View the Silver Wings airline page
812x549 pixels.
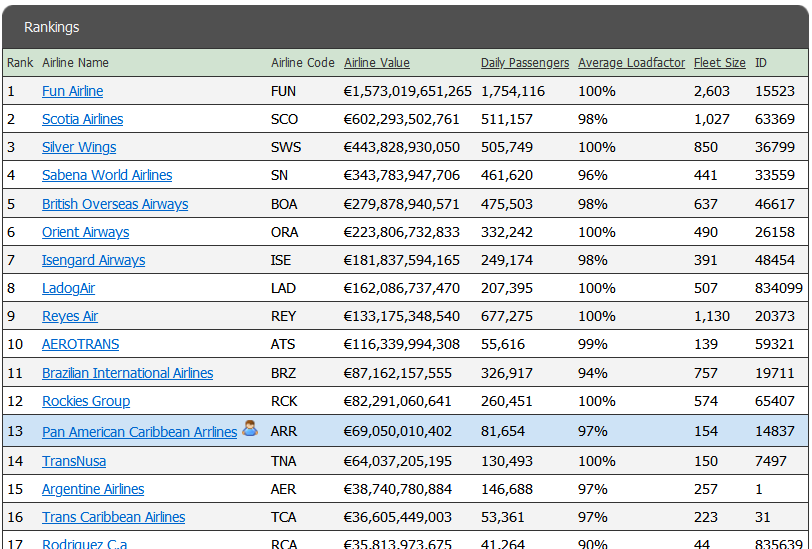pos(79,147)
